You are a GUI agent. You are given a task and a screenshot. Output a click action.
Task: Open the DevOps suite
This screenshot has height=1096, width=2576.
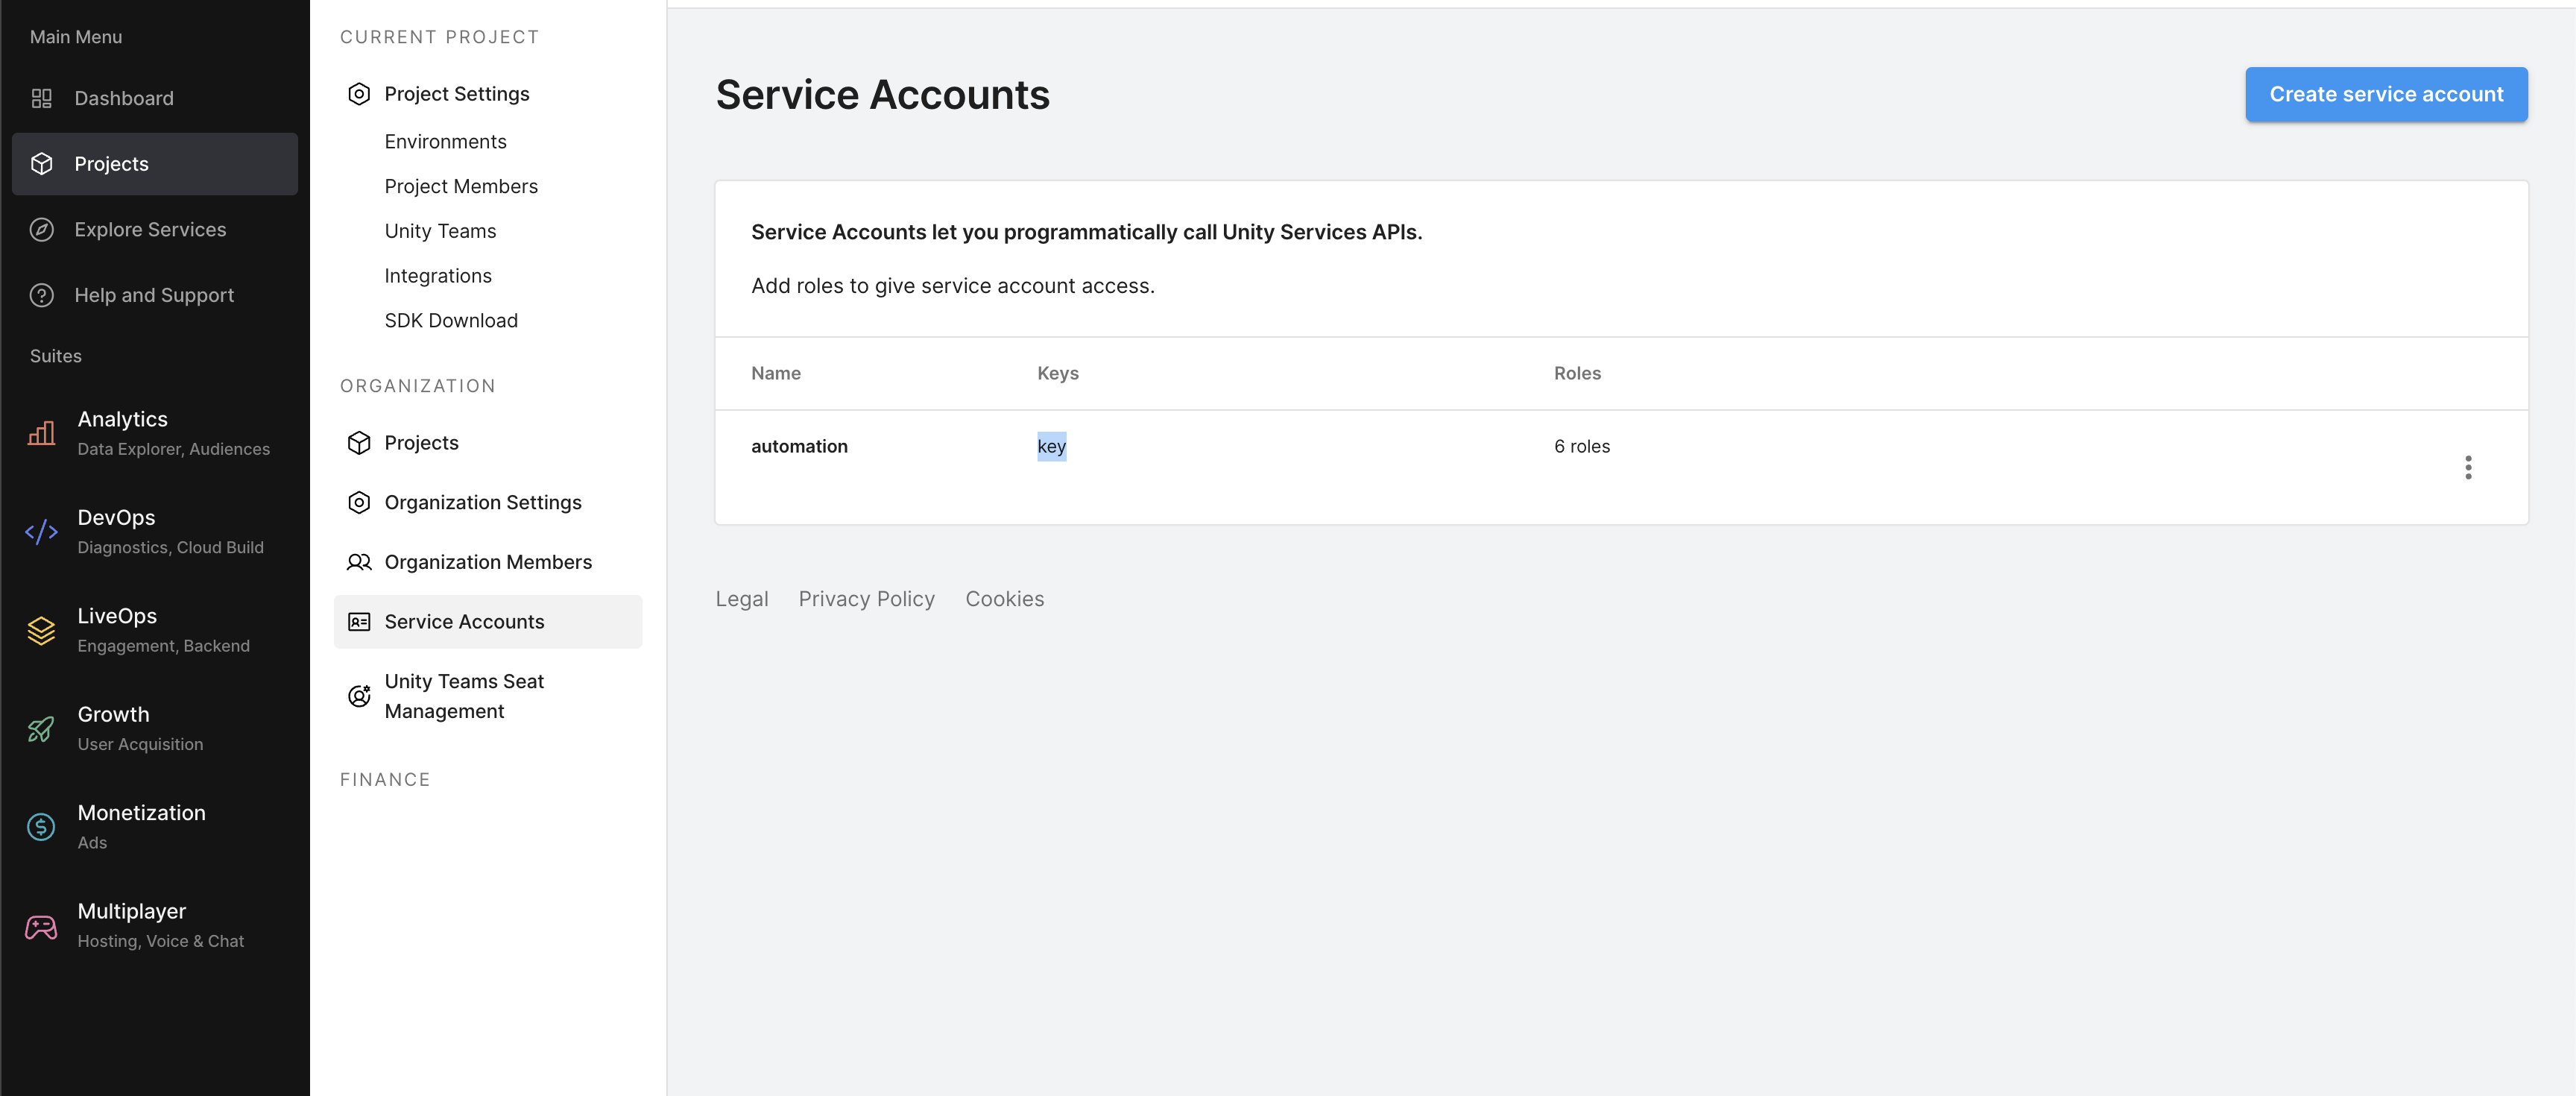point(155,532)
